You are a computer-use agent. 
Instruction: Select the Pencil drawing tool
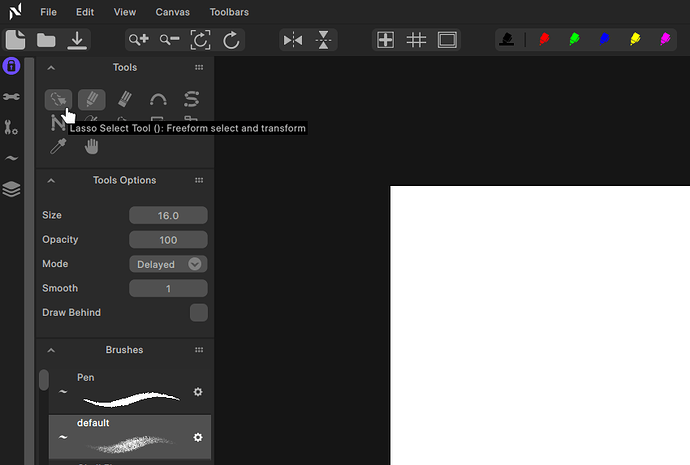92,99
